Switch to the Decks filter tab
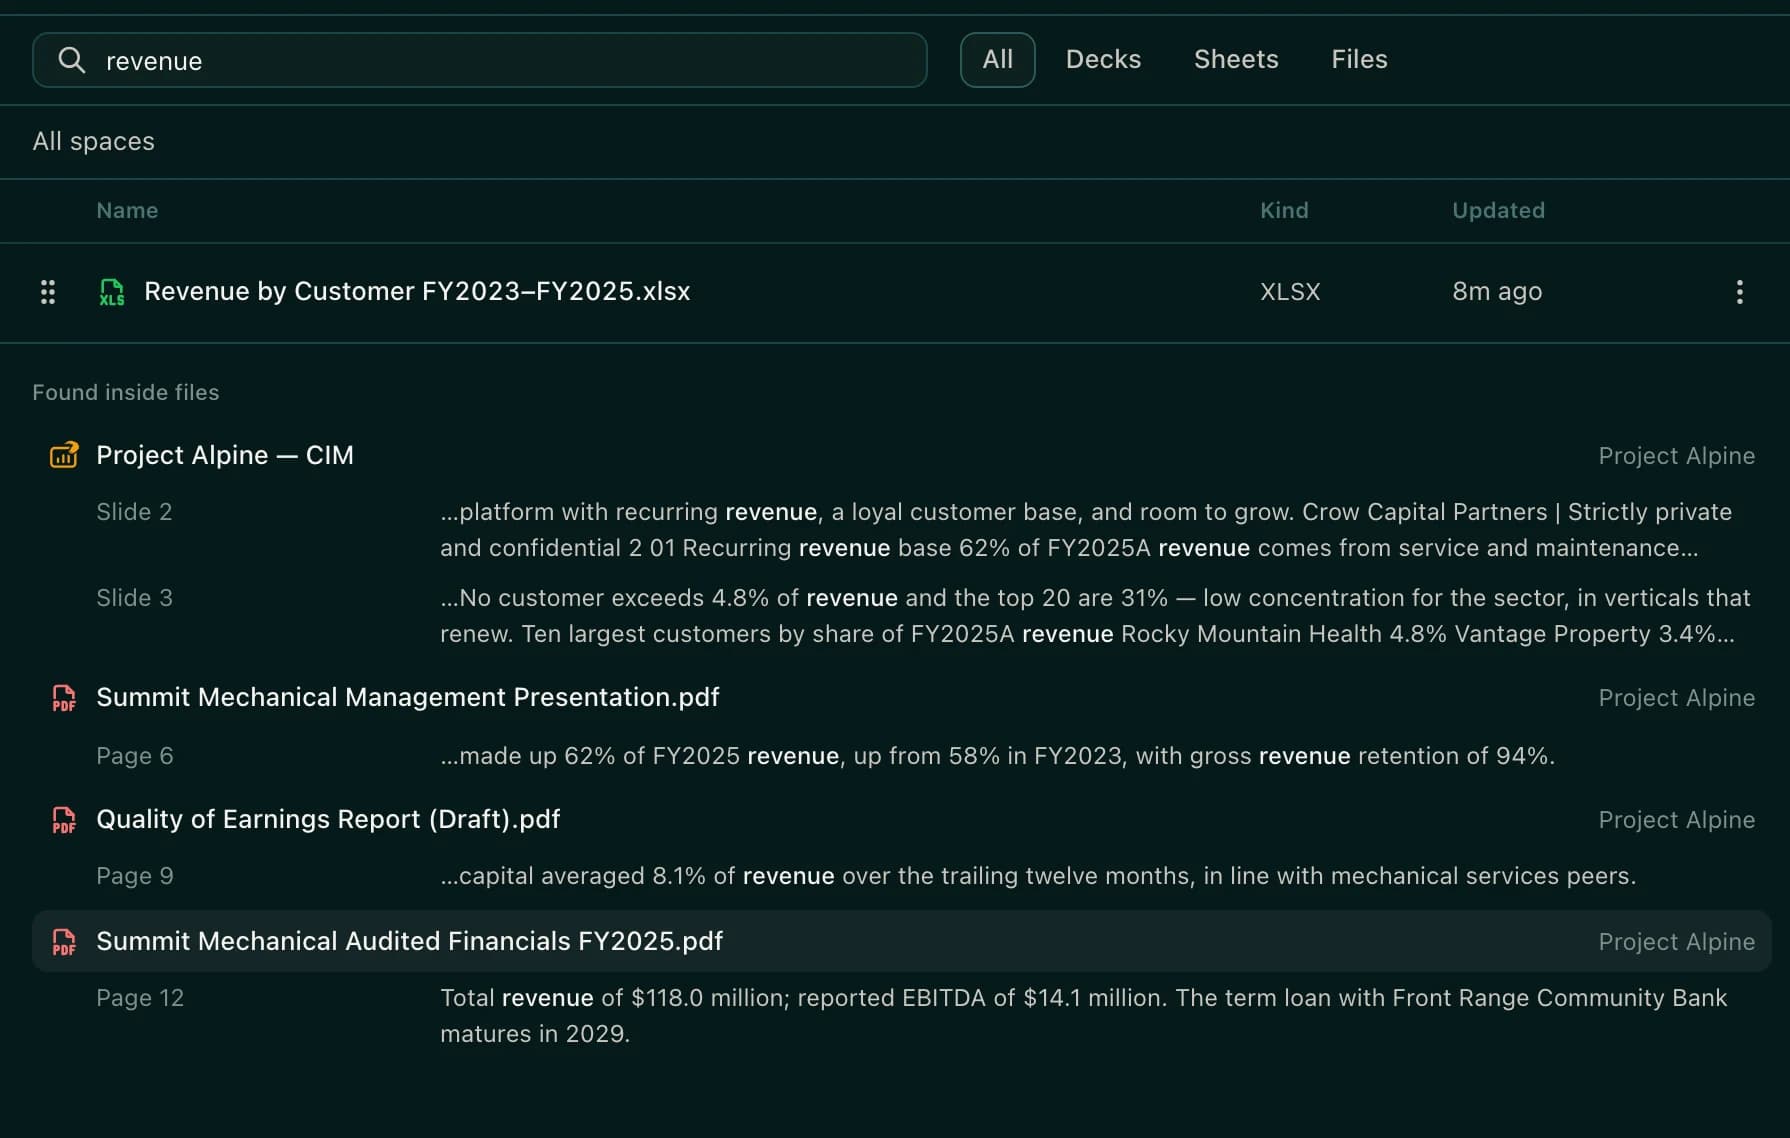 coord(1103,60)
